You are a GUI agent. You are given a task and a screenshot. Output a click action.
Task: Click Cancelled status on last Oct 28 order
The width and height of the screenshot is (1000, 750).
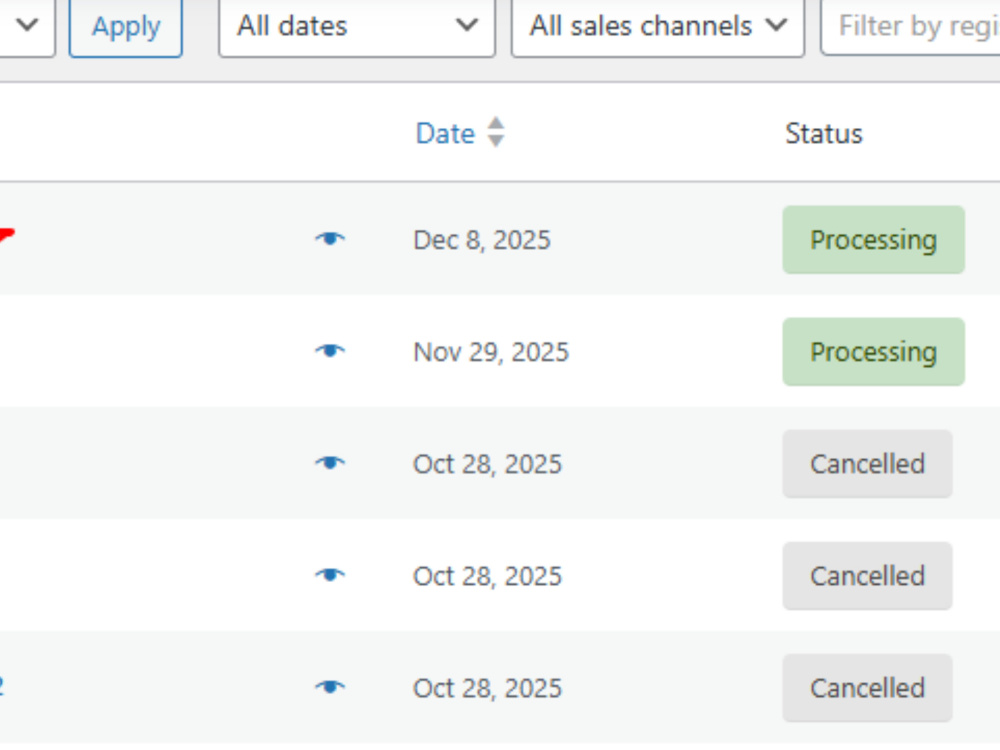867,688
